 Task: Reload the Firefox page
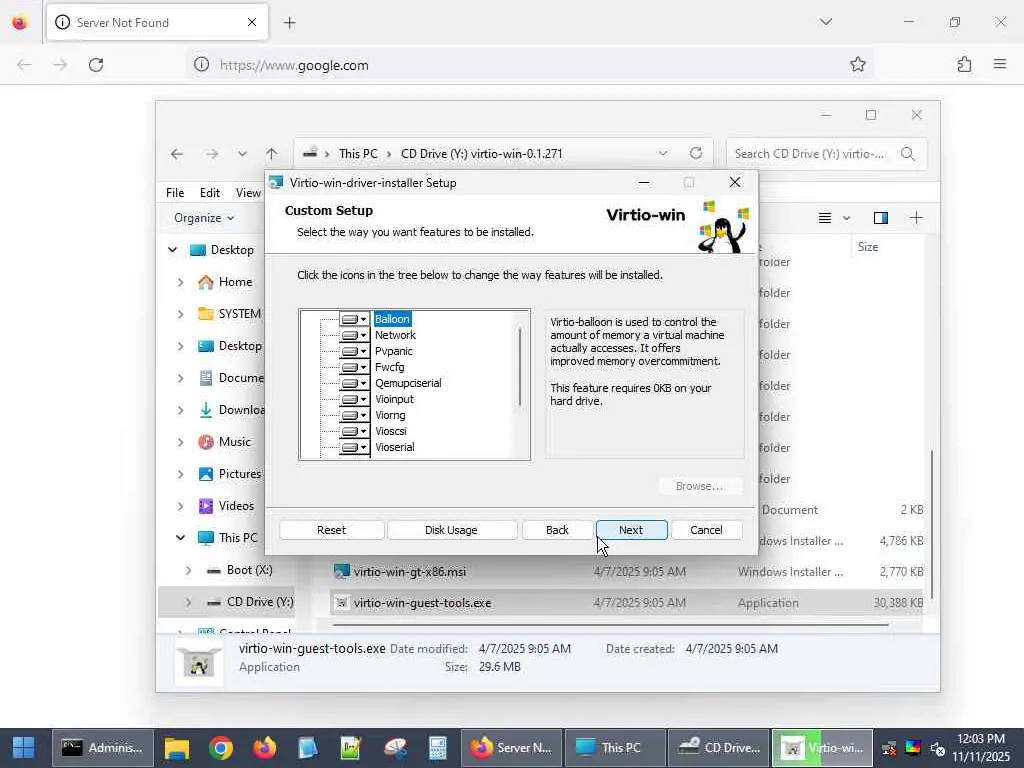point(96,65)
